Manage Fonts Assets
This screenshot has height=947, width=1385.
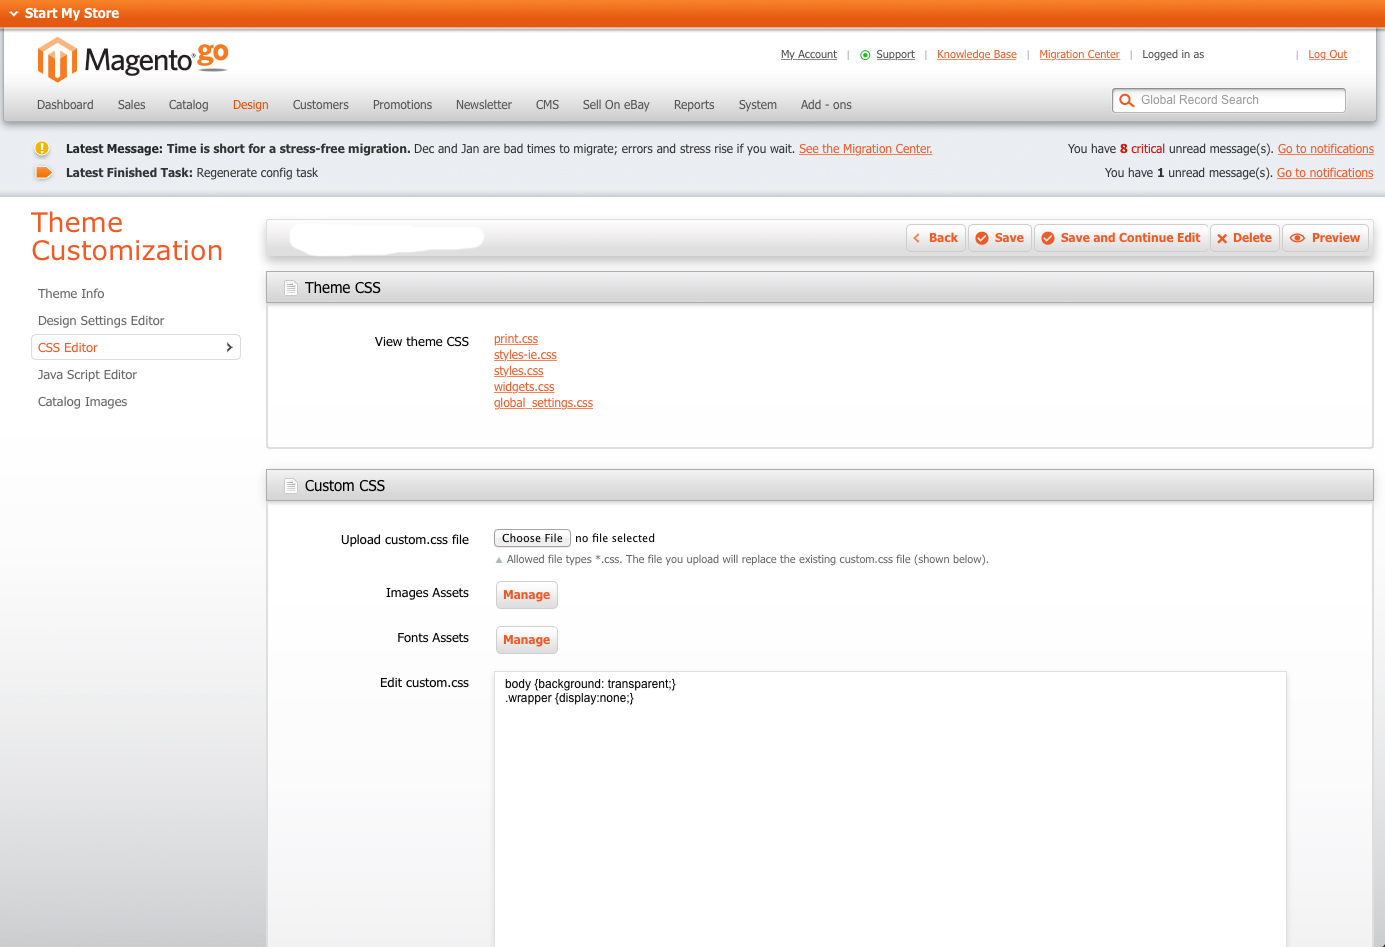click(527, 640)
